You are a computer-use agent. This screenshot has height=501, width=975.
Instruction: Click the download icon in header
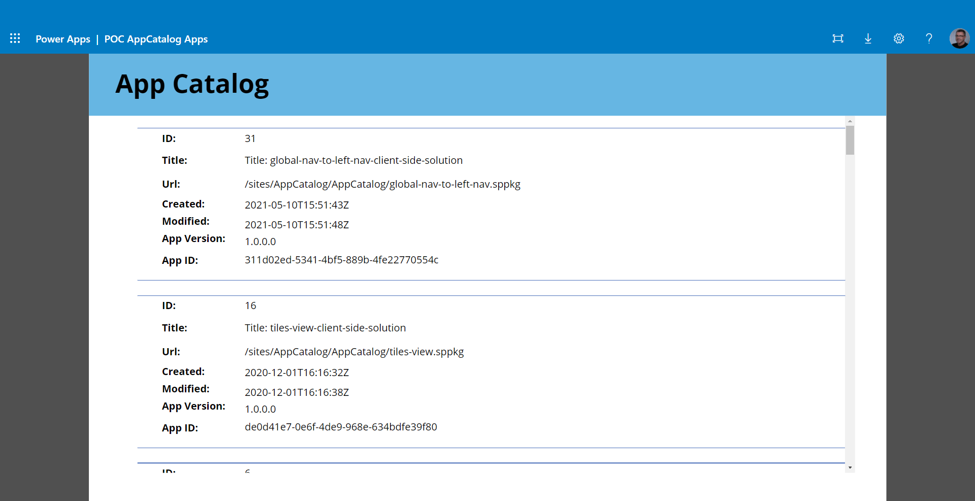tap(868, 39)
